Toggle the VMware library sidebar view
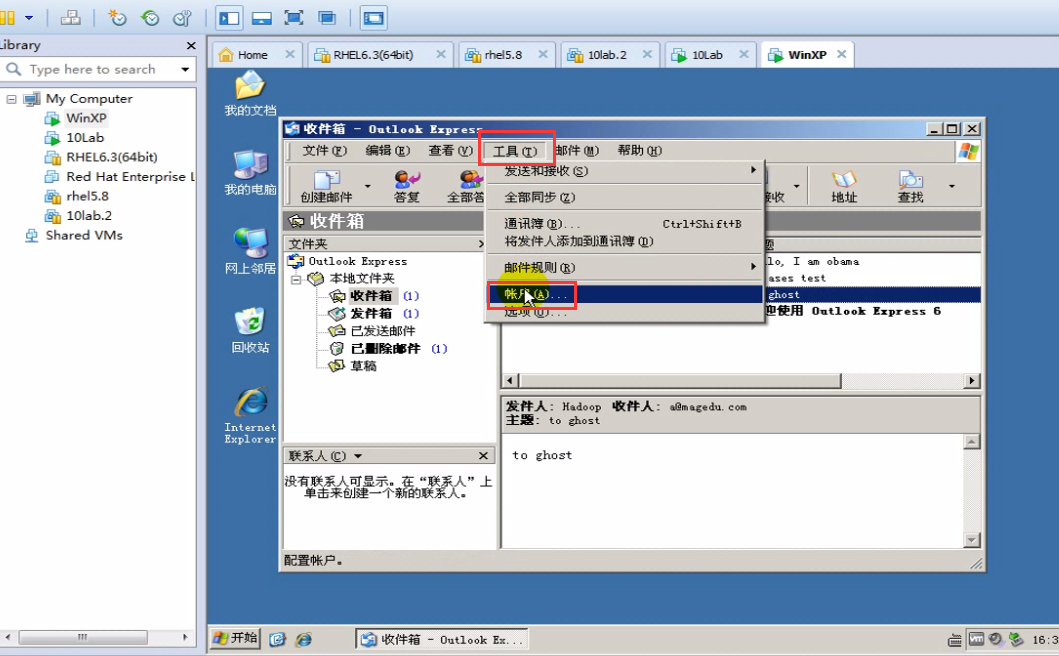The width and height of the screenshot is (1059, 656). pyautogui.click(x=230, y=18)
